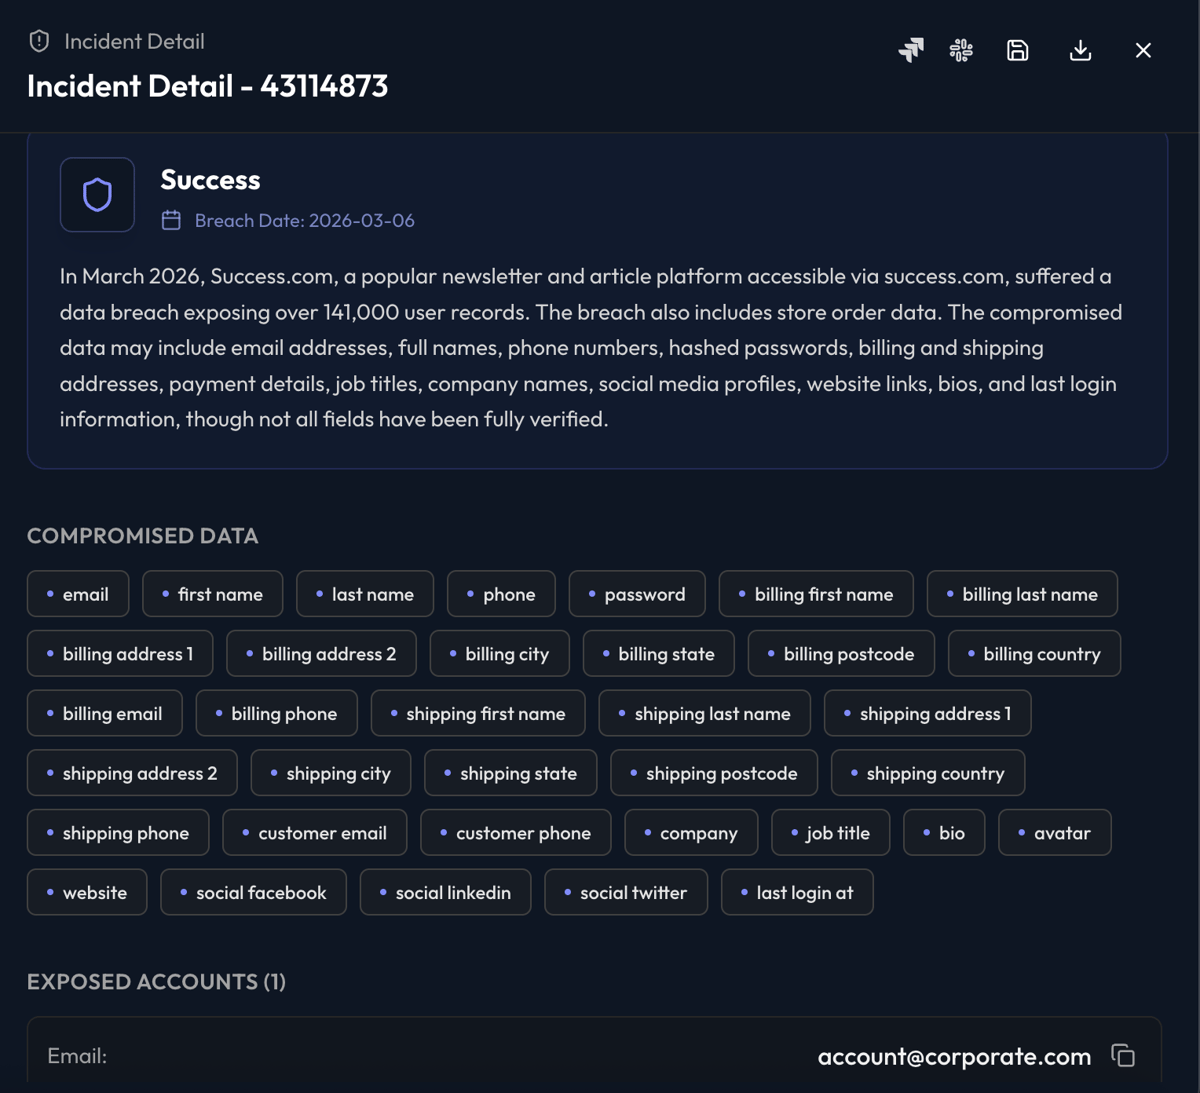Click the Success breach shield badge
Viewport: 1200px width, 1093px height.
[97, 194]
